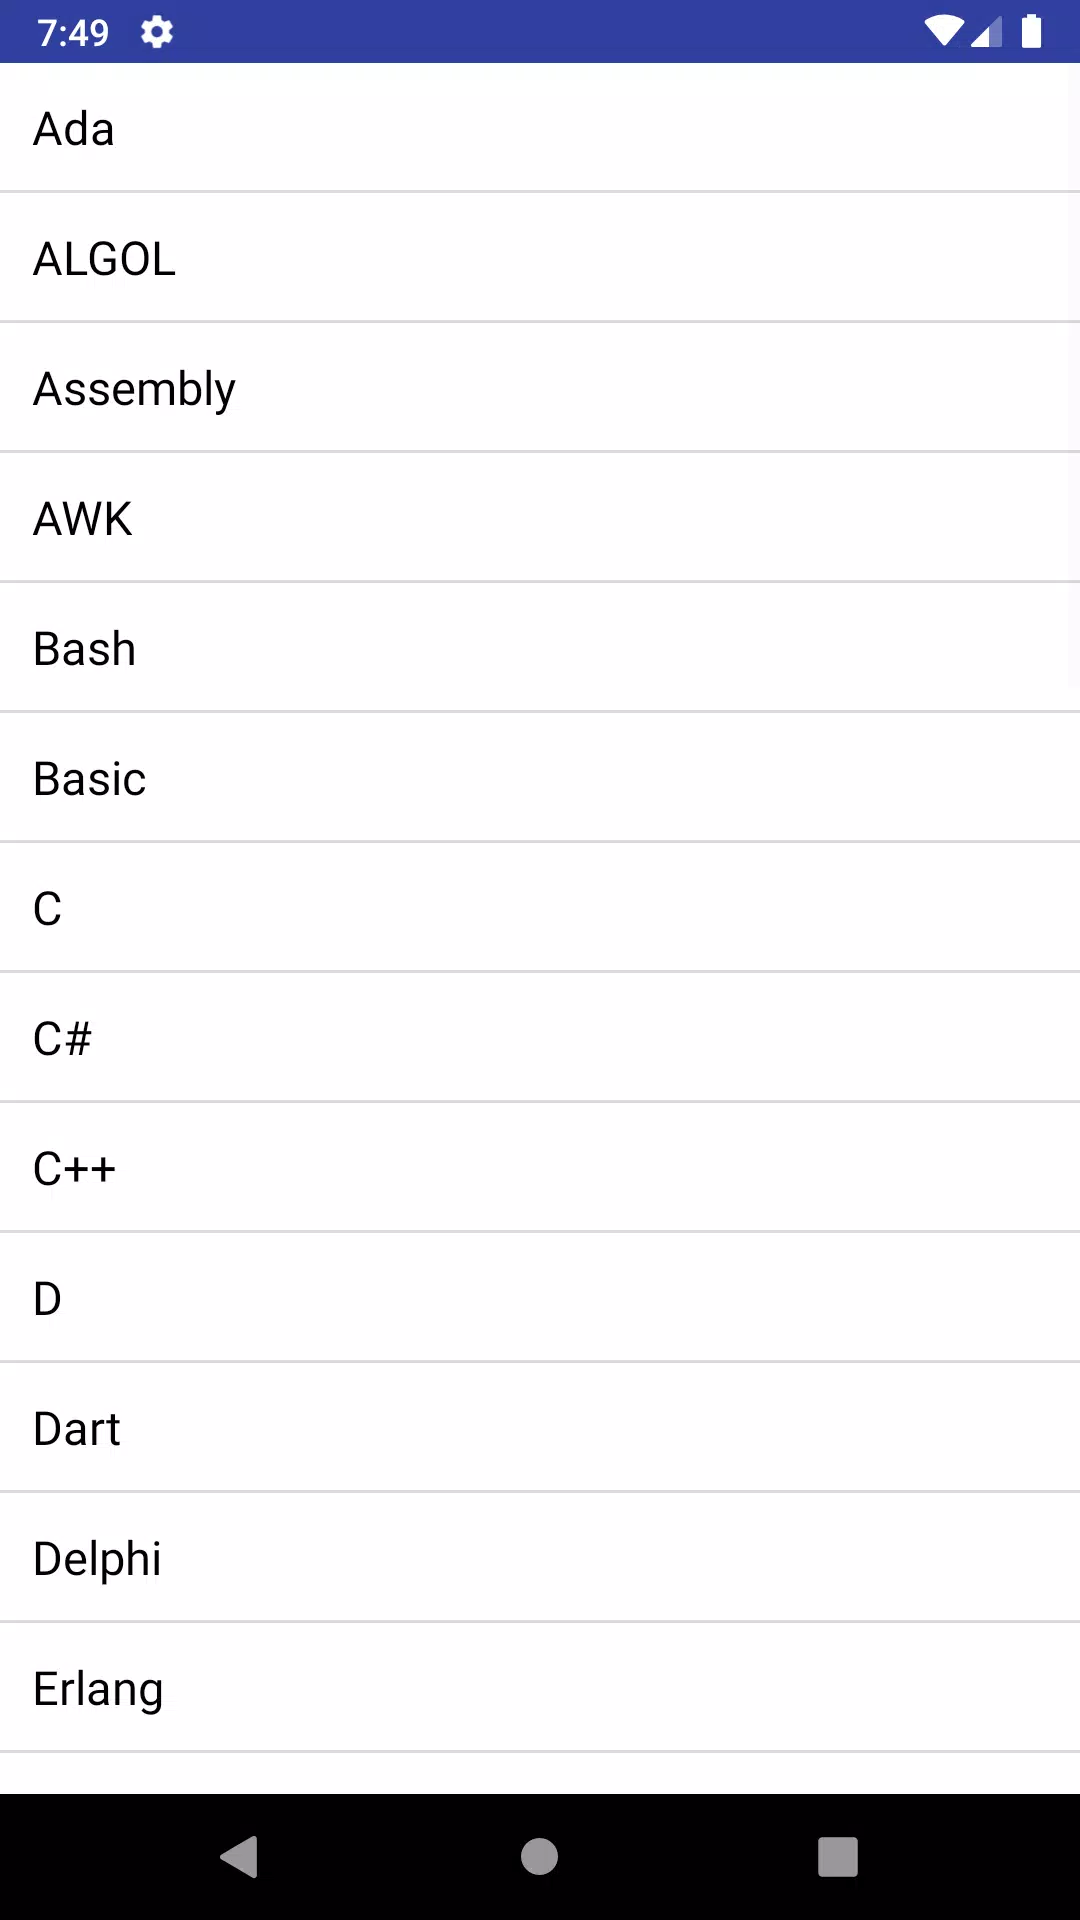This screenshot has height=1920, width=1080.
Task: Select AWK in the list
Action: point(540,517)
